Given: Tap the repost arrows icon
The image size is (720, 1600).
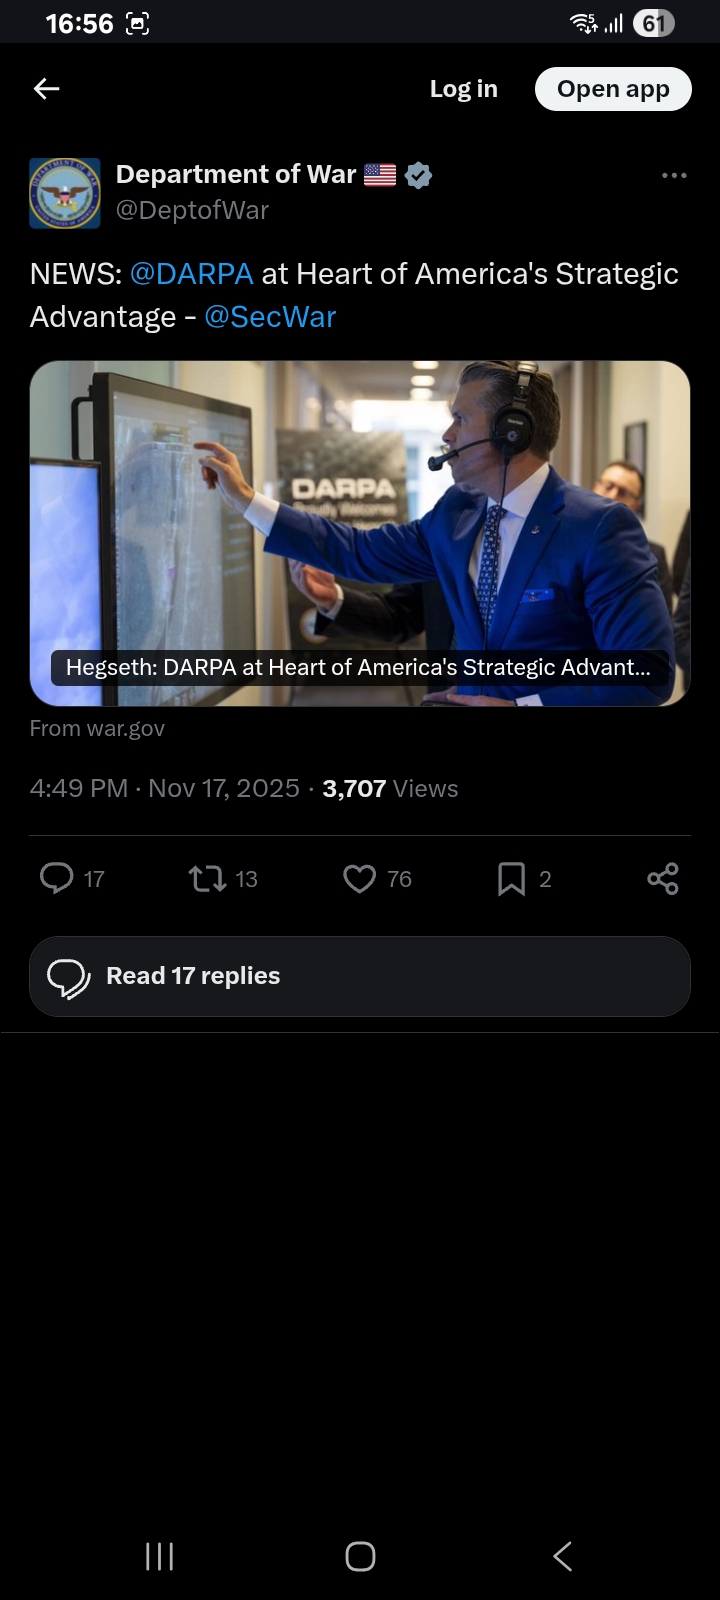Looking at the screenshot, I should [x=207, y=878].
